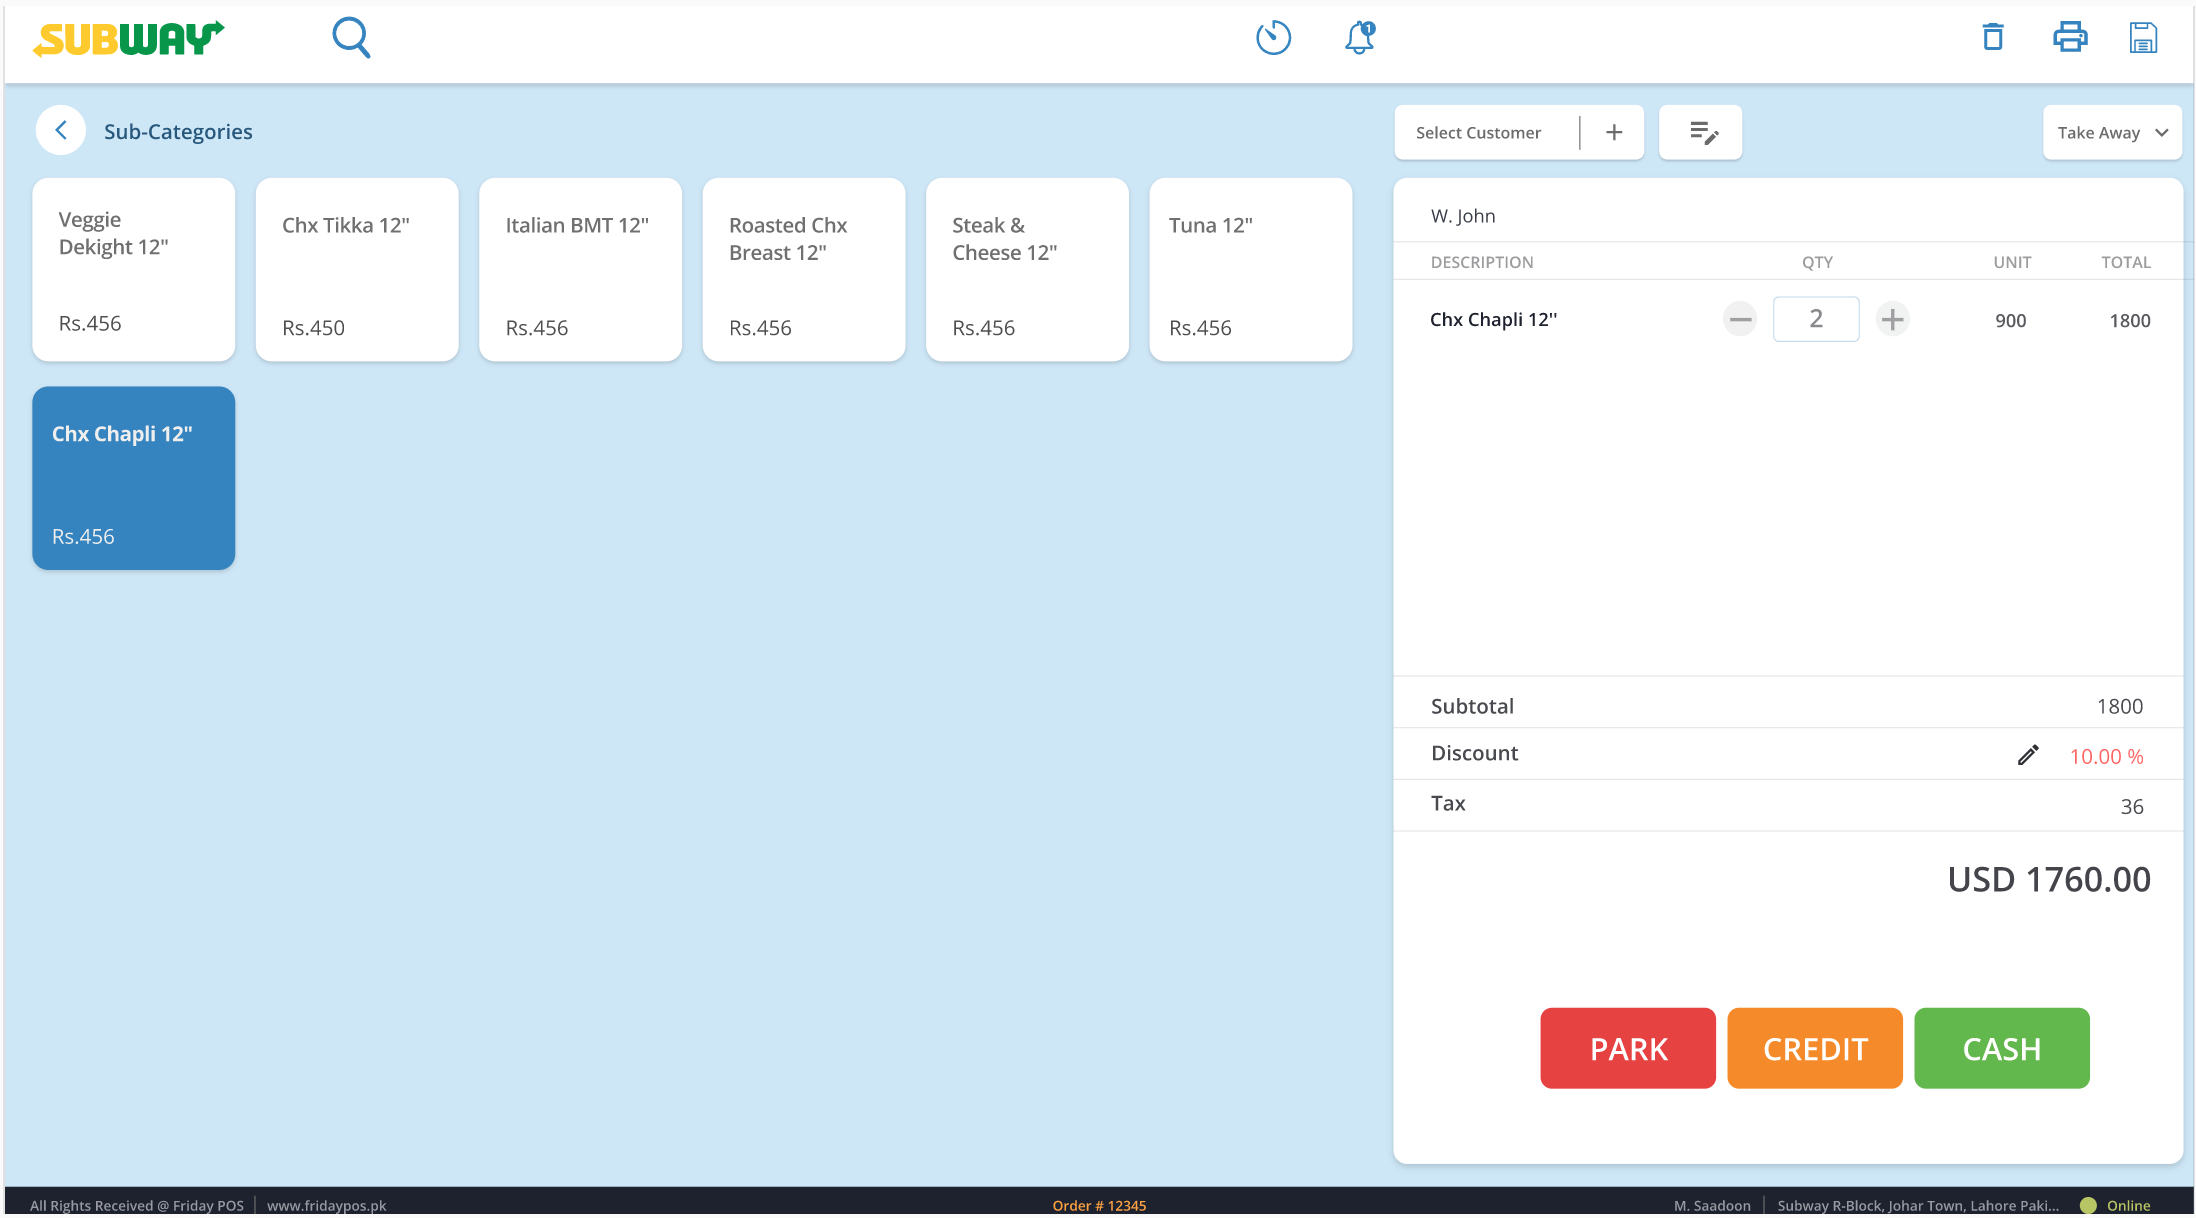Edit the discount with pencil icon
Screen dimensions: 2196x1218
[x=2027, y=756]
